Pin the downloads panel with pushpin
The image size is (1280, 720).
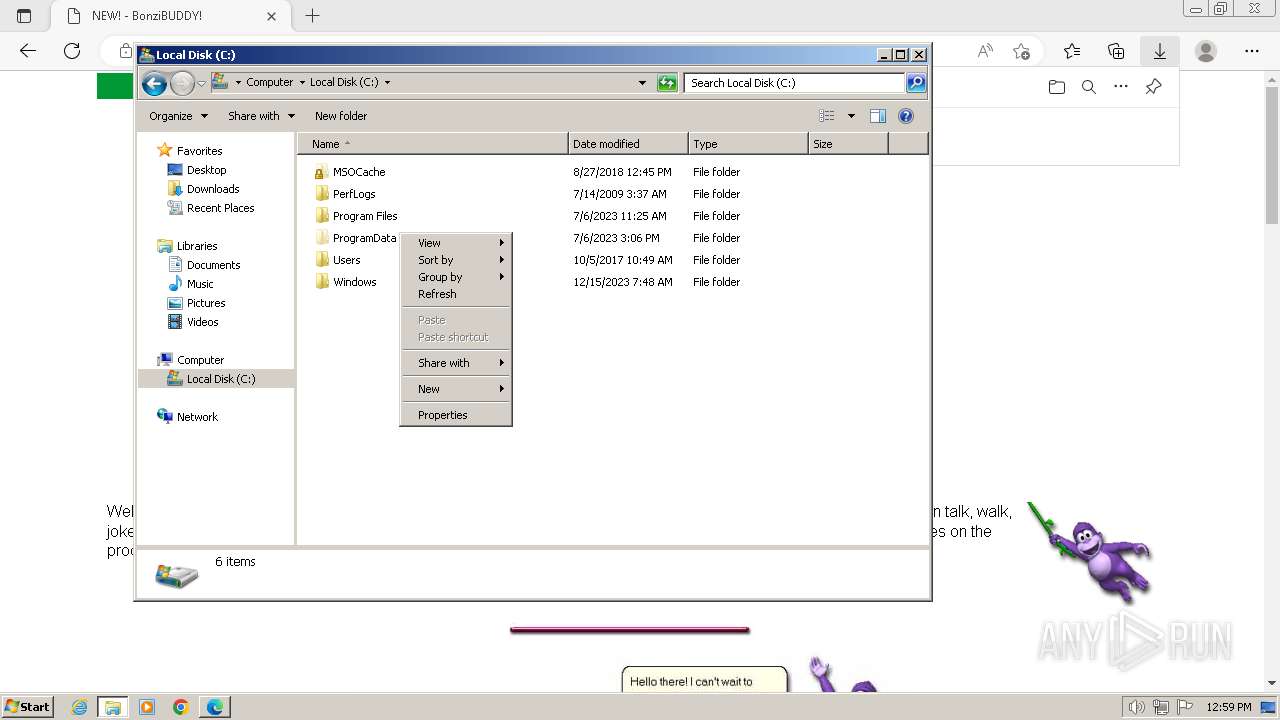click(1153, 87)
